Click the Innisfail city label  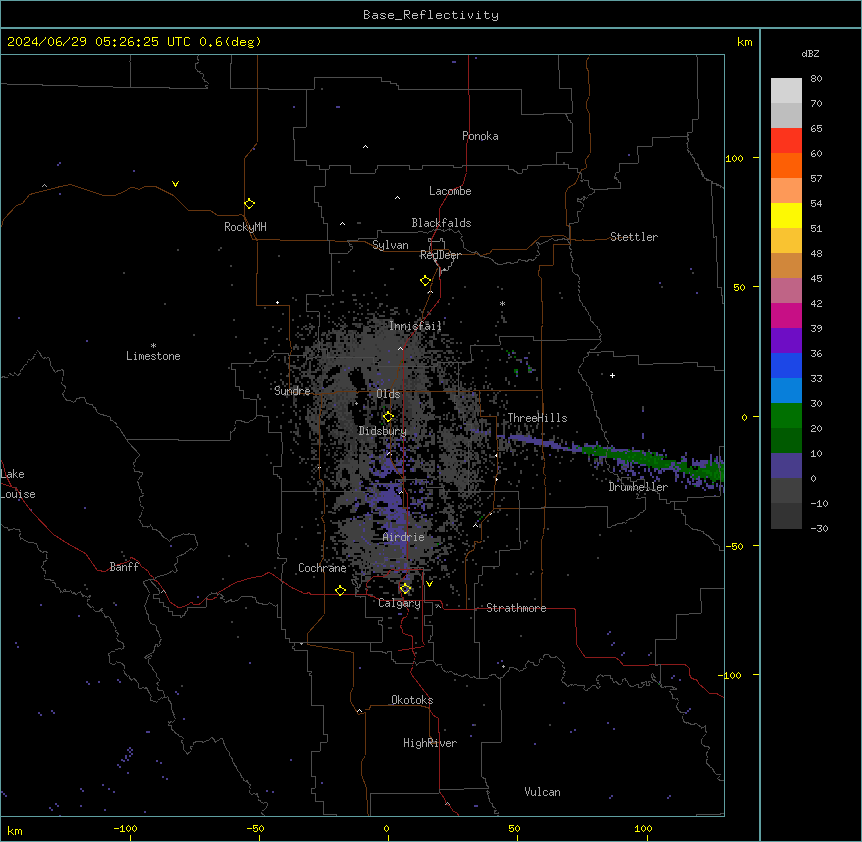point(416,326)
